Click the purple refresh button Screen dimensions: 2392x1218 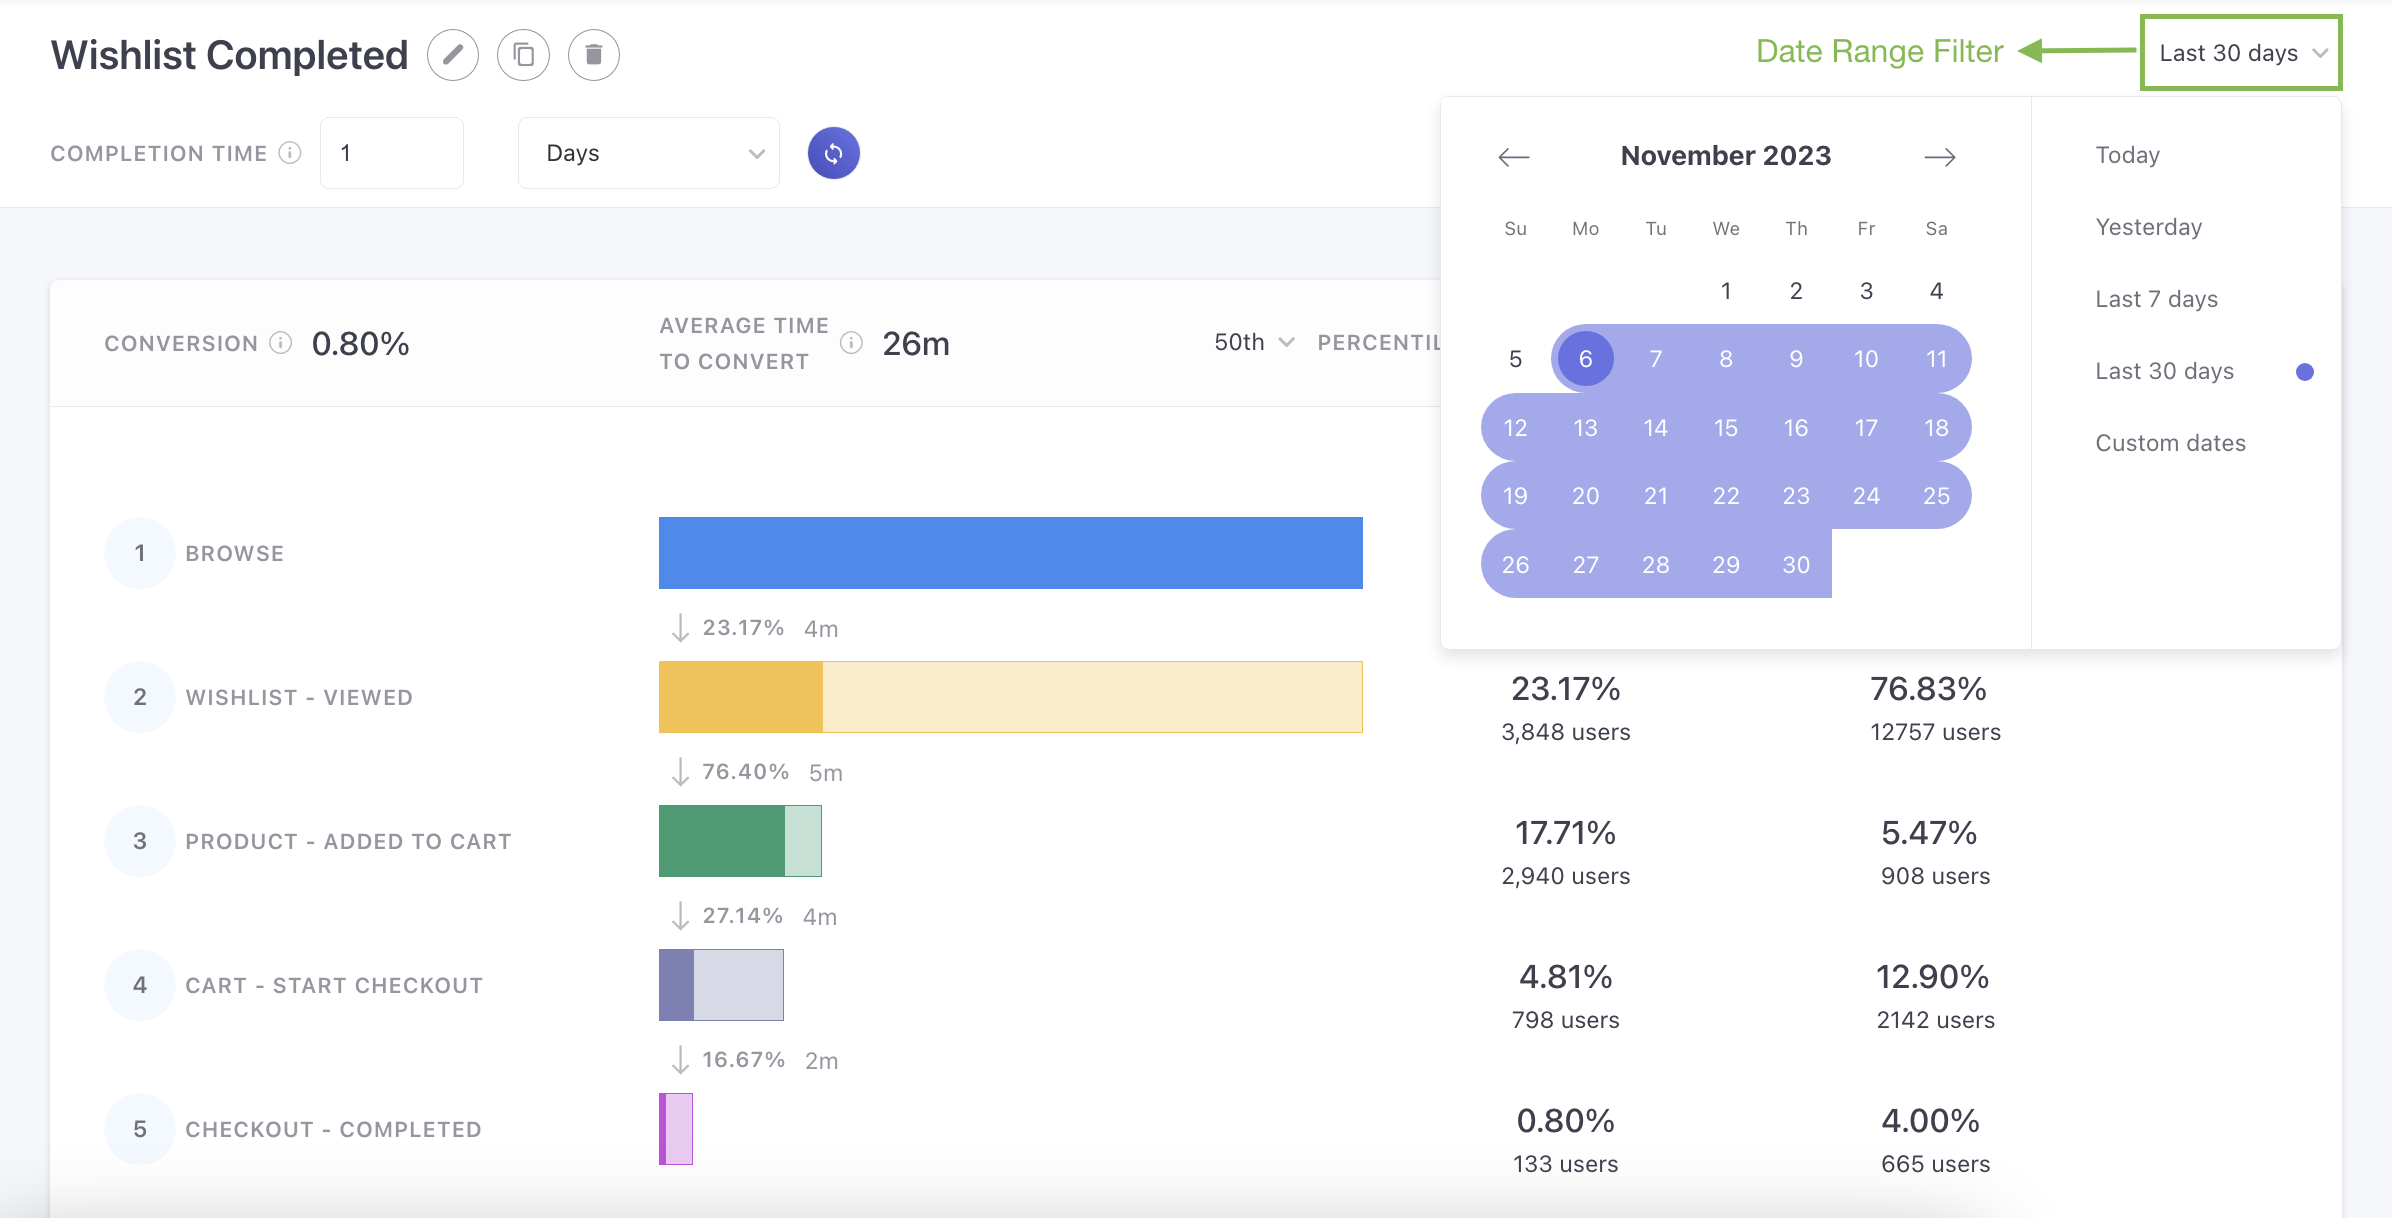tap(834, 153)
